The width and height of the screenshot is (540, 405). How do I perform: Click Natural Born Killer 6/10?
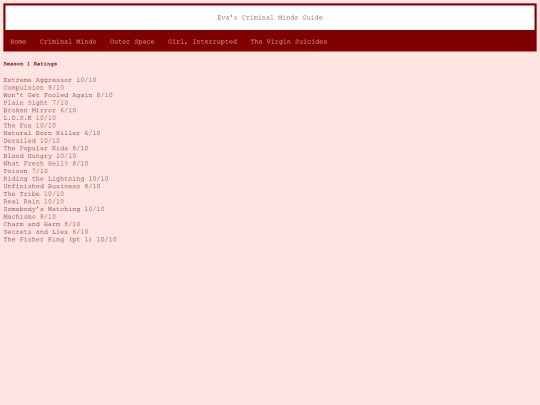pos(52,133)
